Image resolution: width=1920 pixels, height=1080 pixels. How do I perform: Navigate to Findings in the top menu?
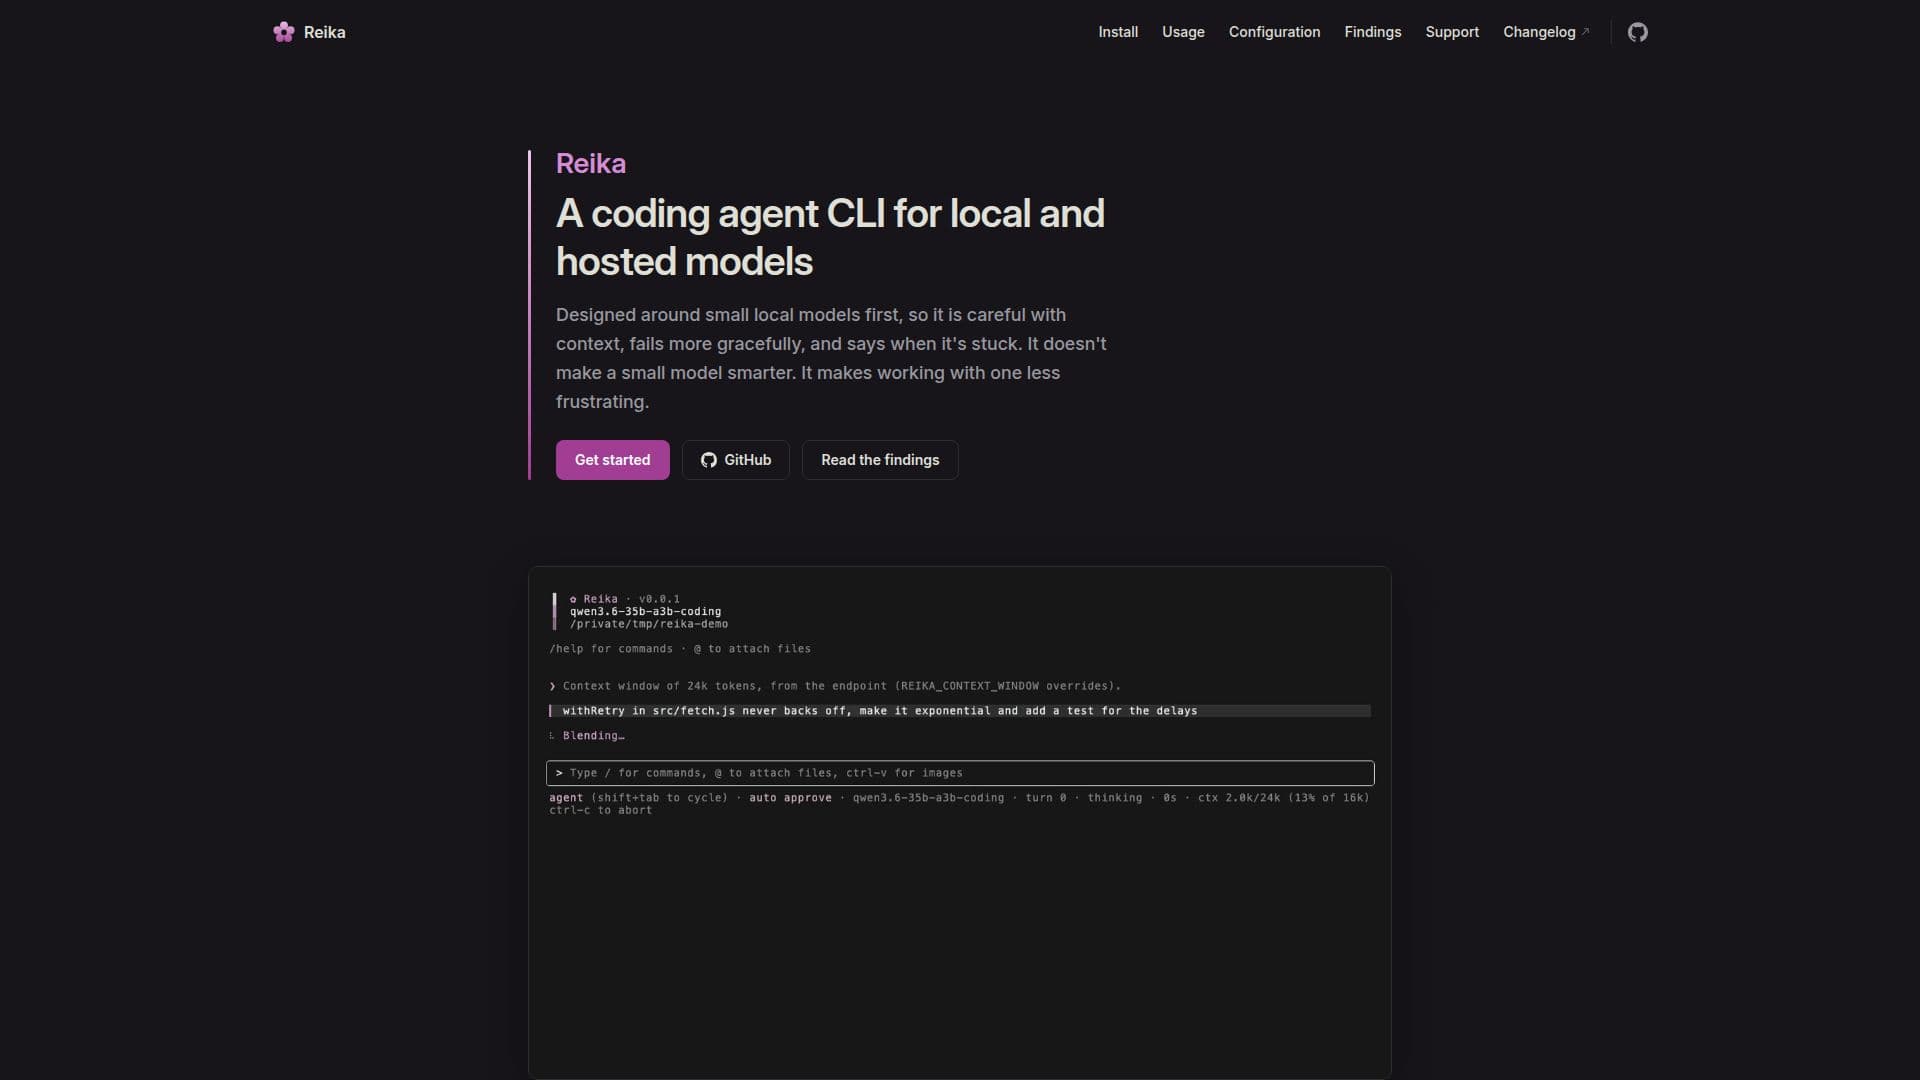click(x=1372, y=32)
